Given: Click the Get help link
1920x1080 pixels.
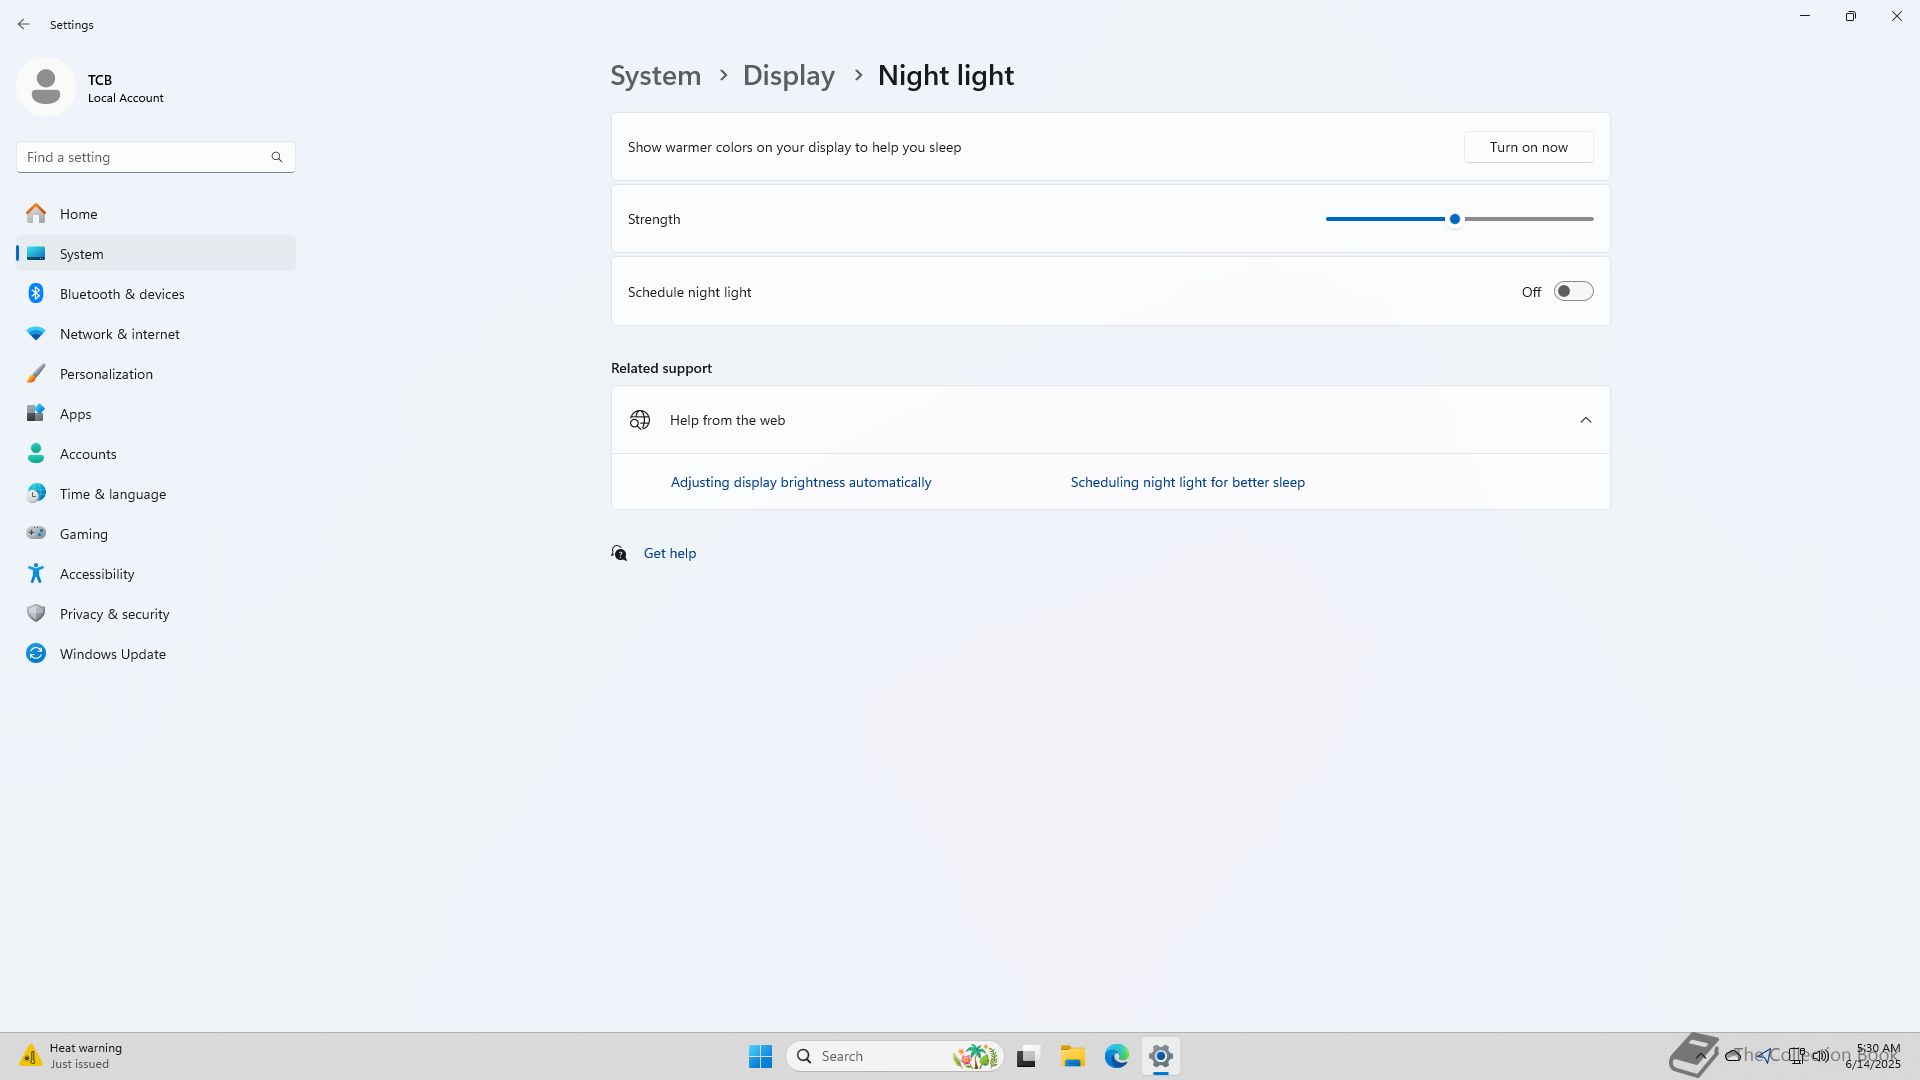Looking at the screenshot, I should coord(669,553).
